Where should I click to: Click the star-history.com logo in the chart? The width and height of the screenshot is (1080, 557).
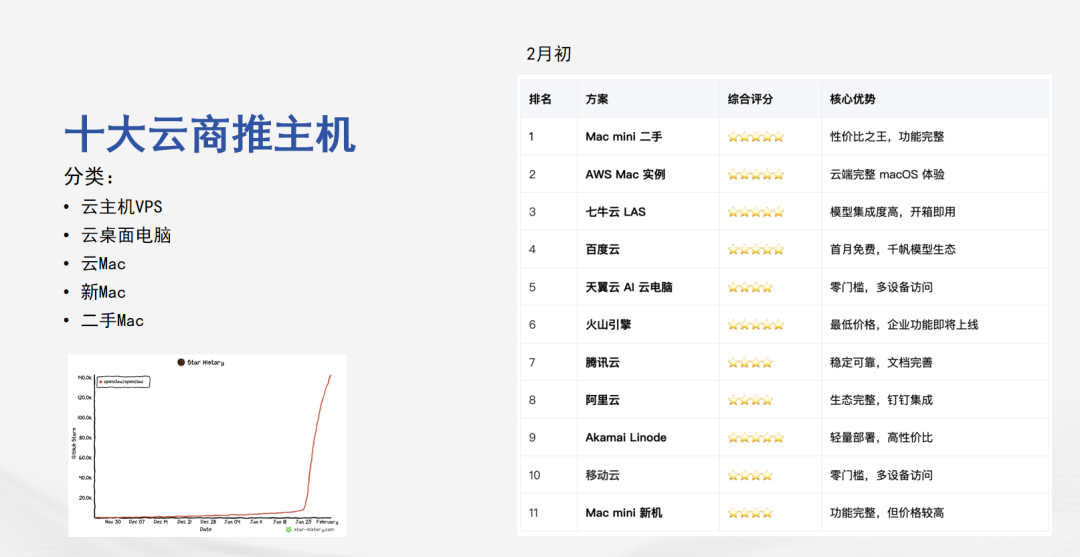pyautogui.click(x=310, y=529)
